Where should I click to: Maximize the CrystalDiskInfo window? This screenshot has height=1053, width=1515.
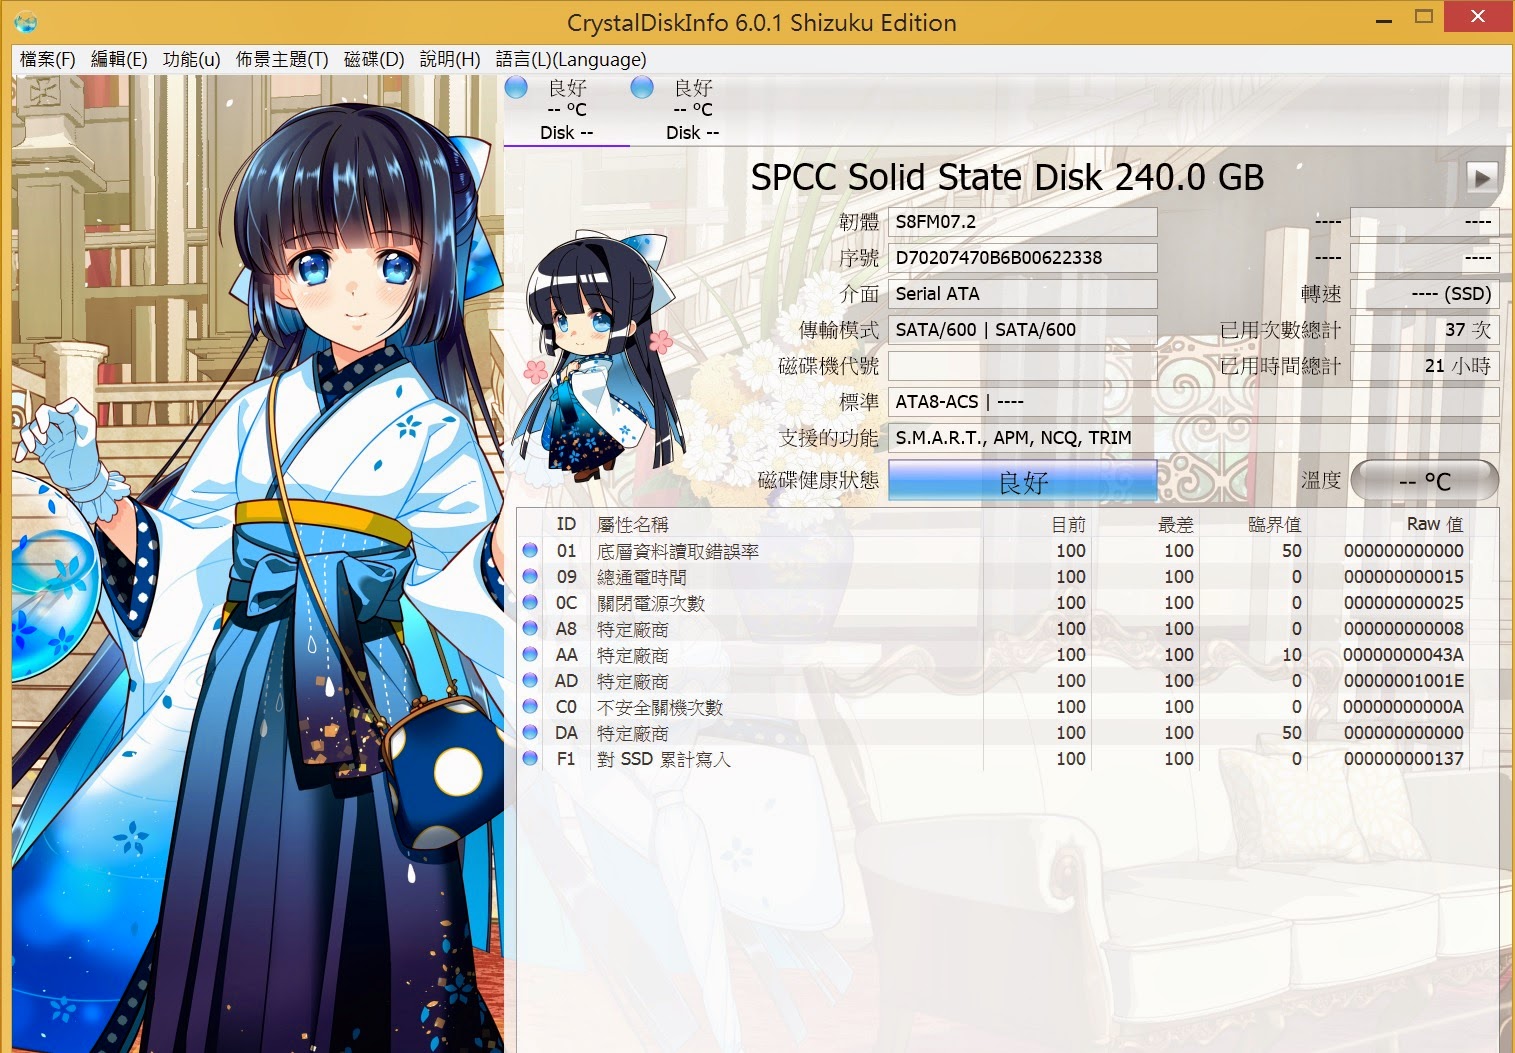click(1424, 17)
